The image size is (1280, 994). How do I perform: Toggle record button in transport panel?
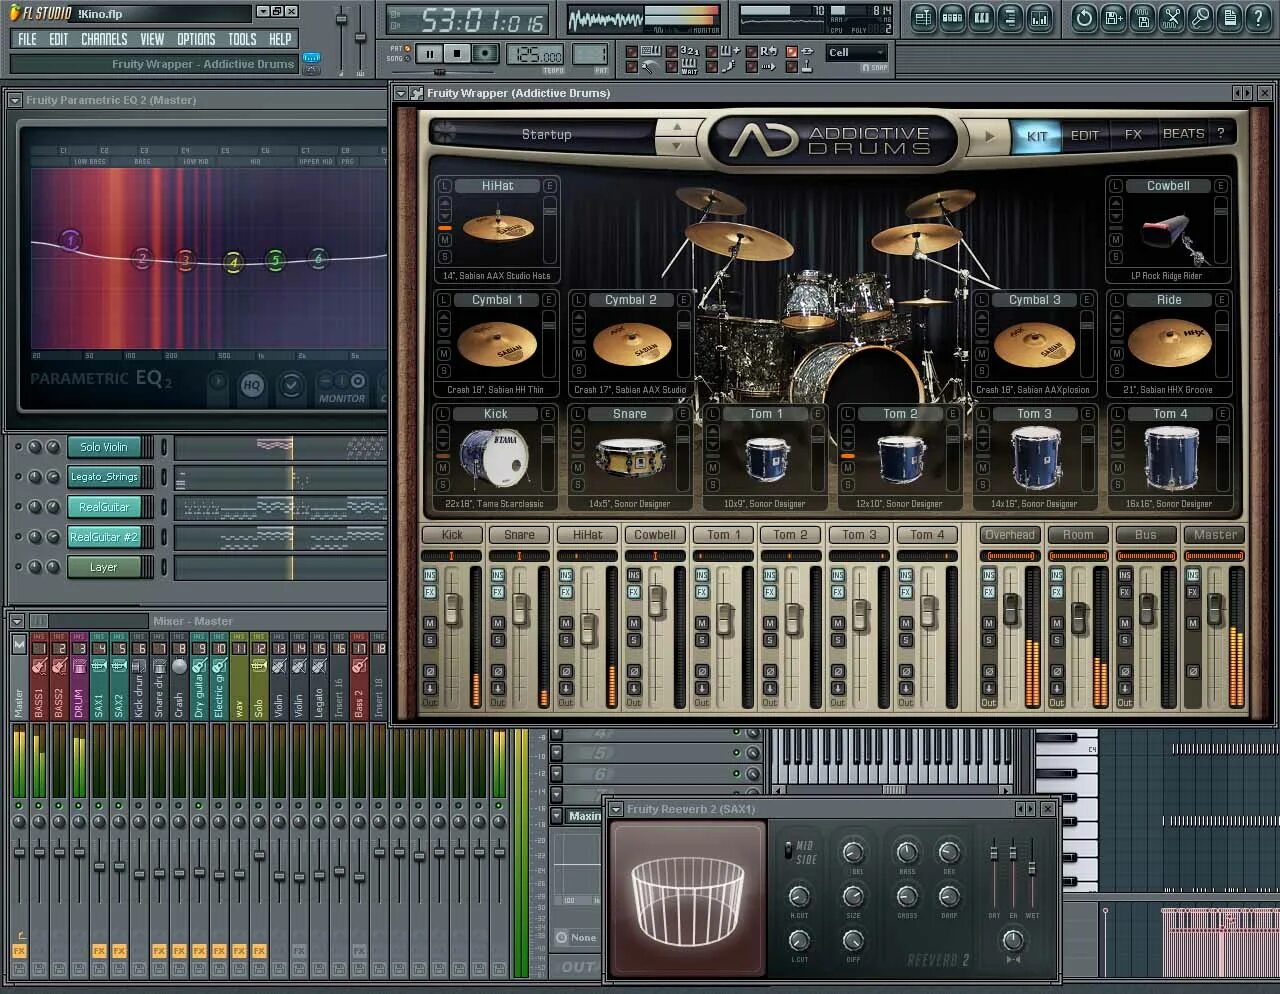point(485,53)
